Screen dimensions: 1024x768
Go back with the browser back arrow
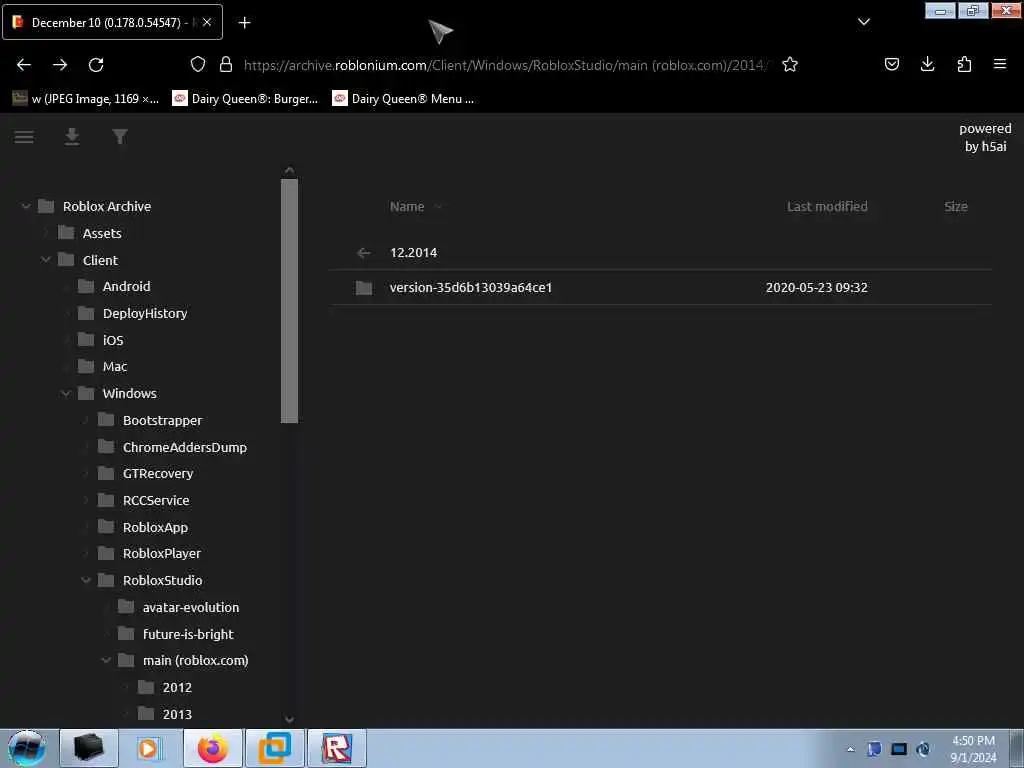coord(24,65)
